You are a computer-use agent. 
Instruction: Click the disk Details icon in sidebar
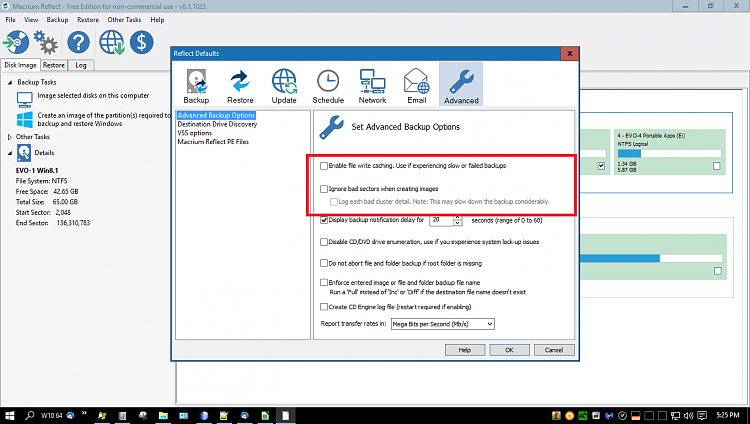pyautogui.click(x=24, y=153)
